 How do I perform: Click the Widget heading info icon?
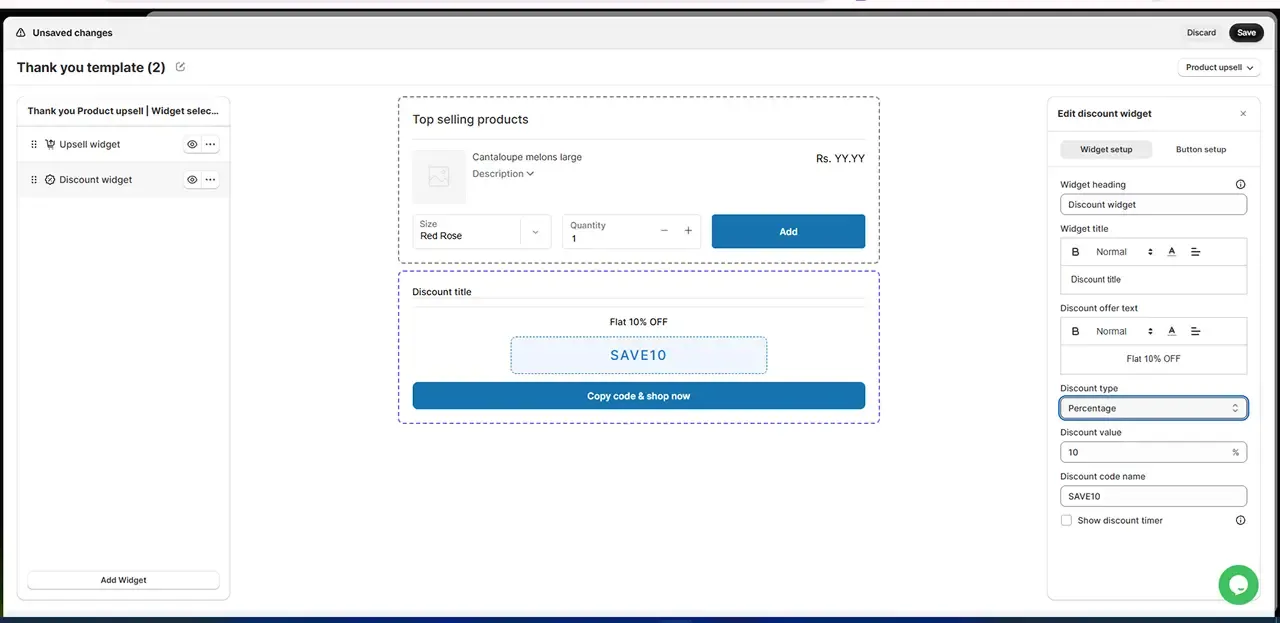coord(1241,185)
